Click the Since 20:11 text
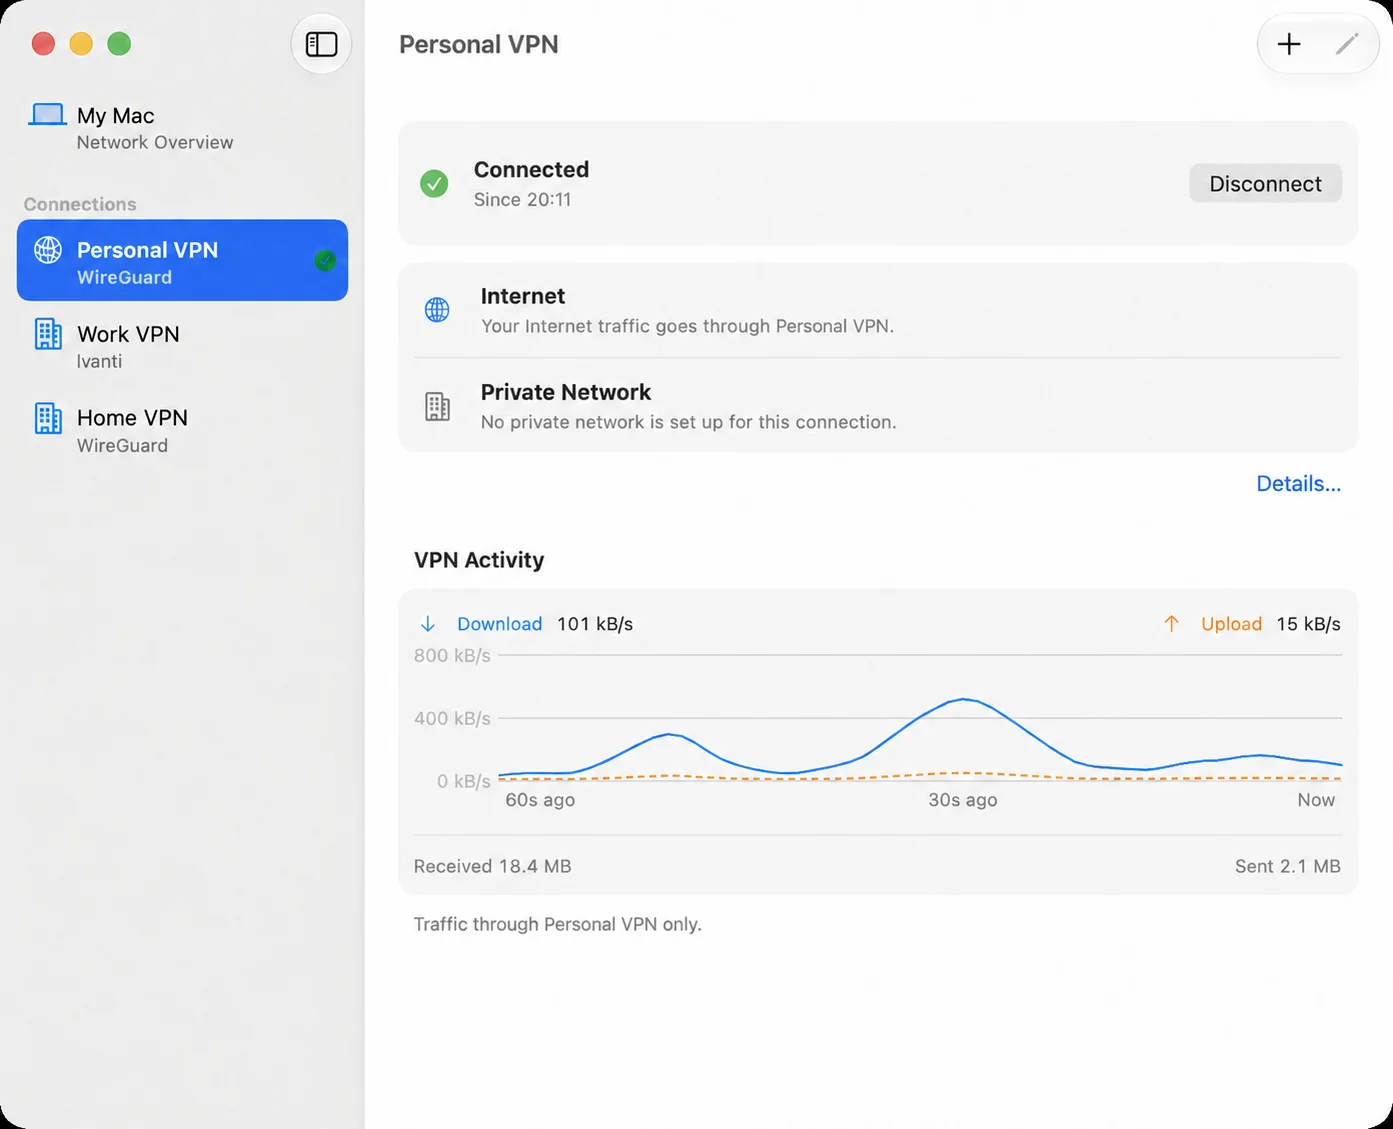Viewport: 1393px width, 1129px height. (x=522, y=200)
